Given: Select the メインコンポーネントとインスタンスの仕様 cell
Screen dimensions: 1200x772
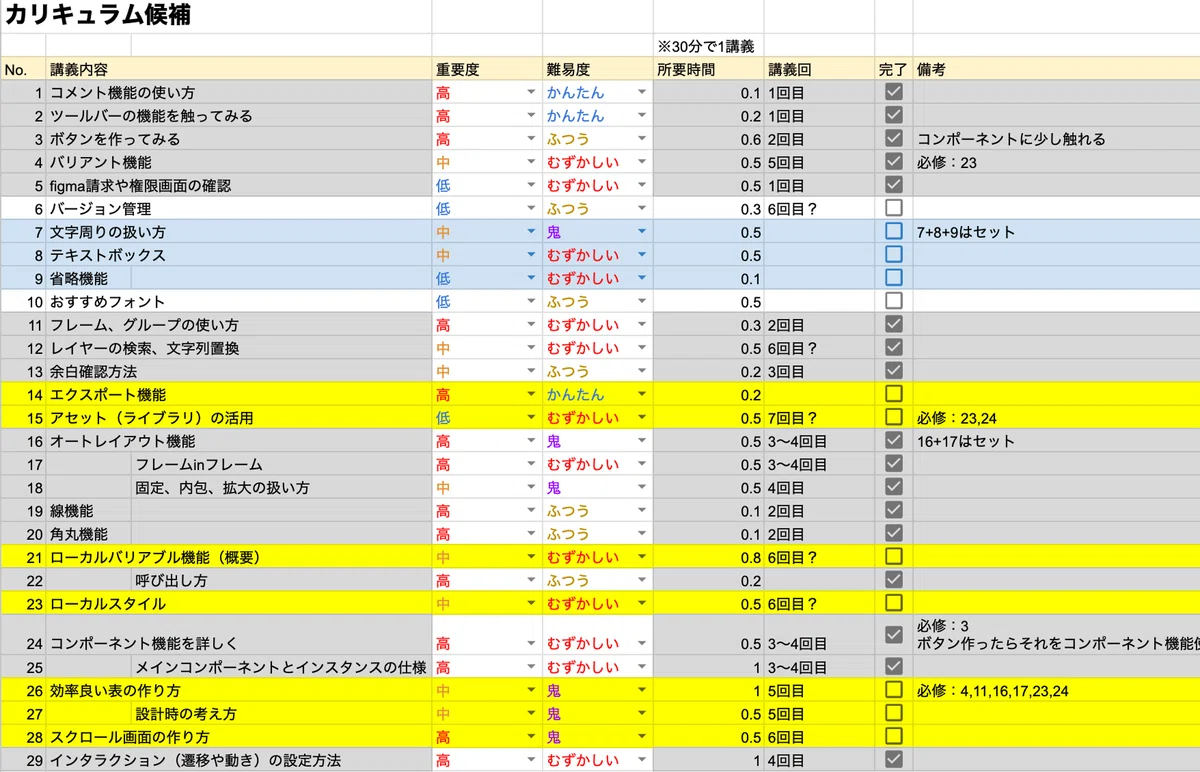Looking at the screenshot, I should [282, 667].
